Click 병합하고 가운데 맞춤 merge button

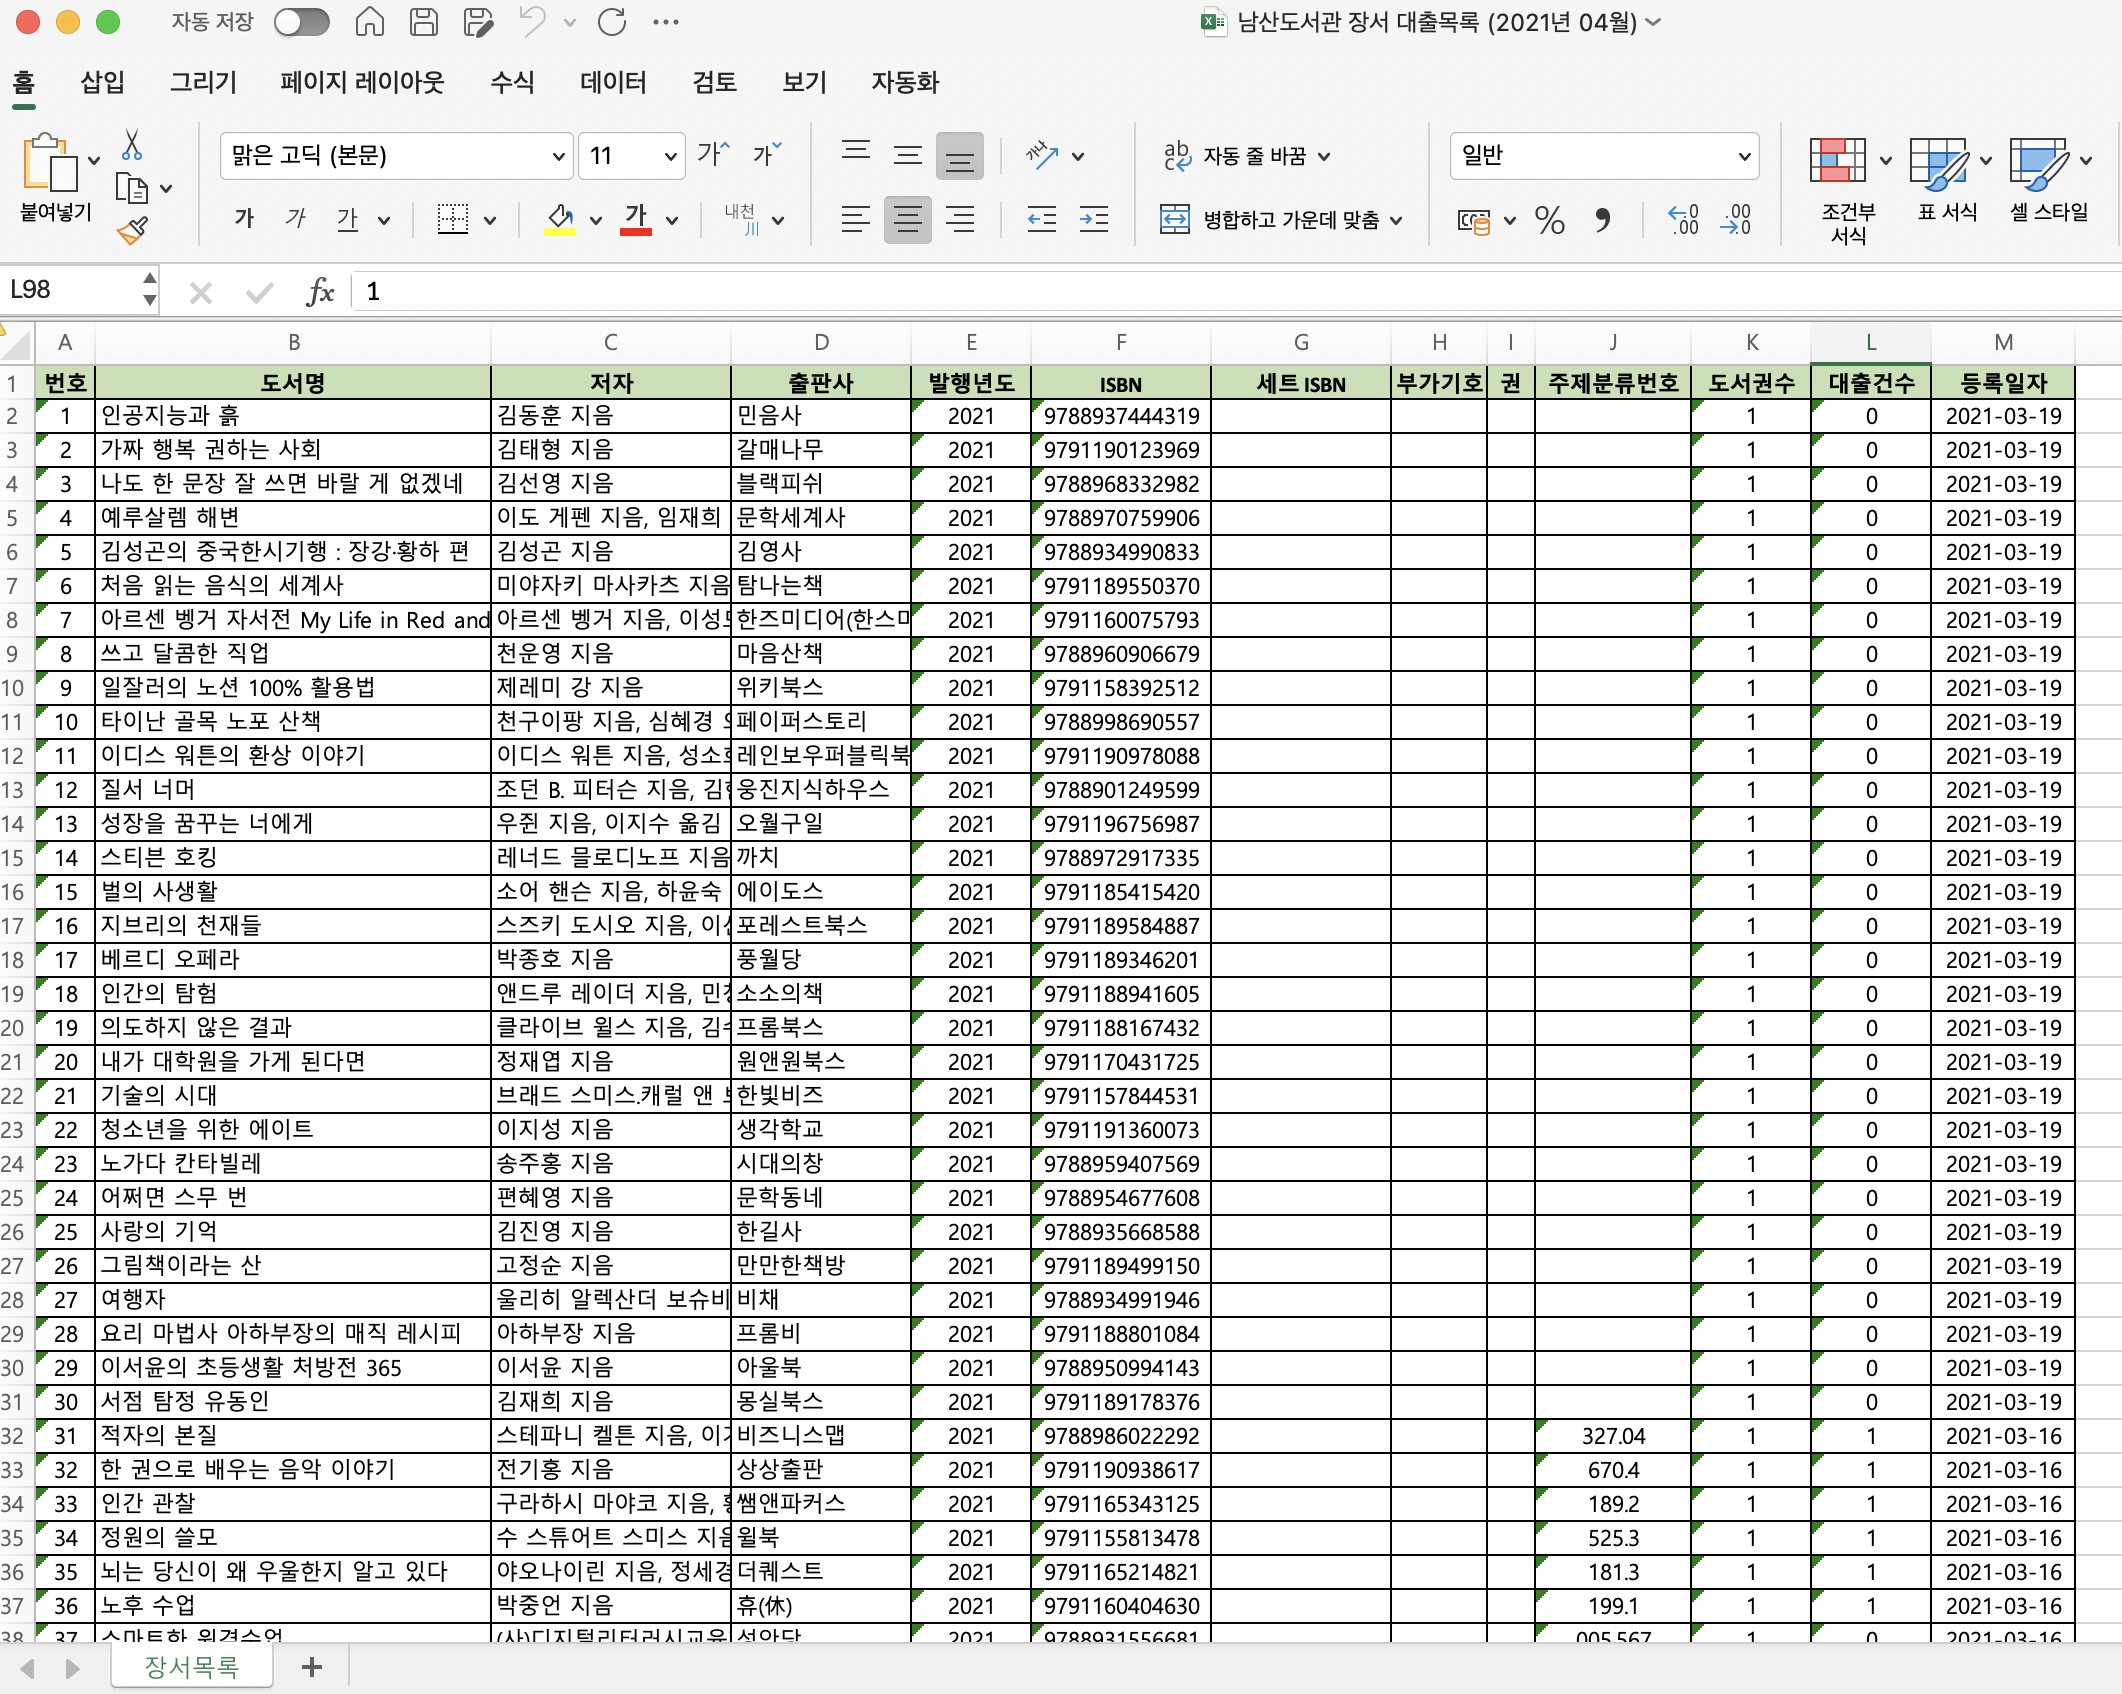tap(1278, 219)
